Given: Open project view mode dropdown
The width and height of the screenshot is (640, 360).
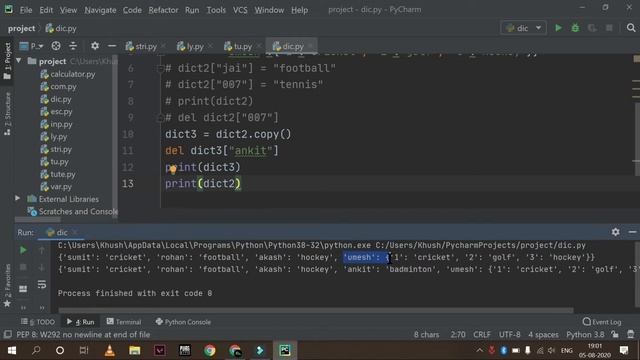Looking at the screenshot, I should click(x=31, y=46).
